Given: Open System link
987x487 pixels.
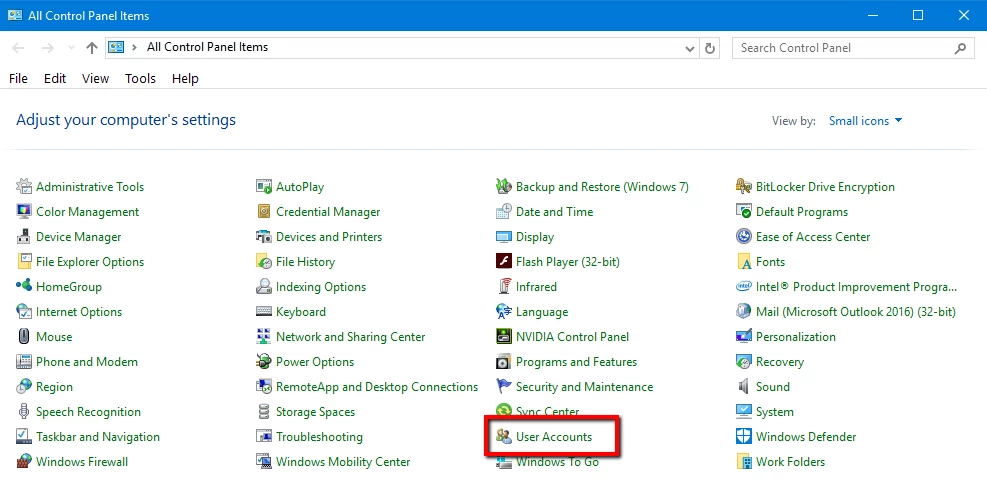Looking at the screenshot, I should coord(775,412).
